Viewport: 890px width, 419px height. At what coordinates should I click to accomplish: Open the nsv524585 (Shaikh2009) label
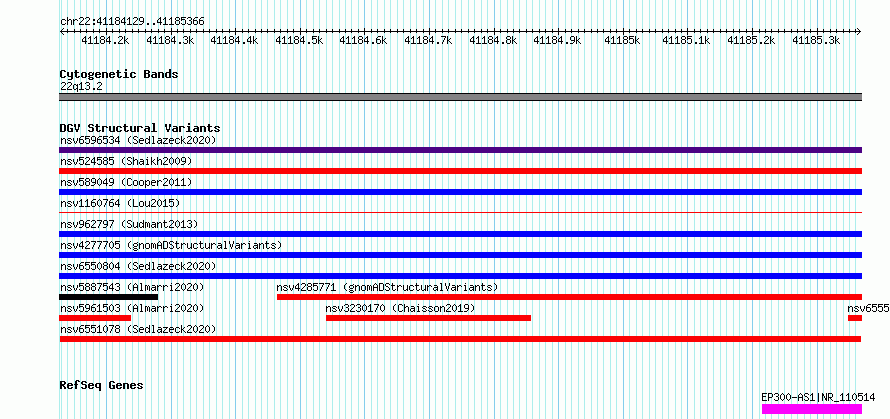click(126, 161)
